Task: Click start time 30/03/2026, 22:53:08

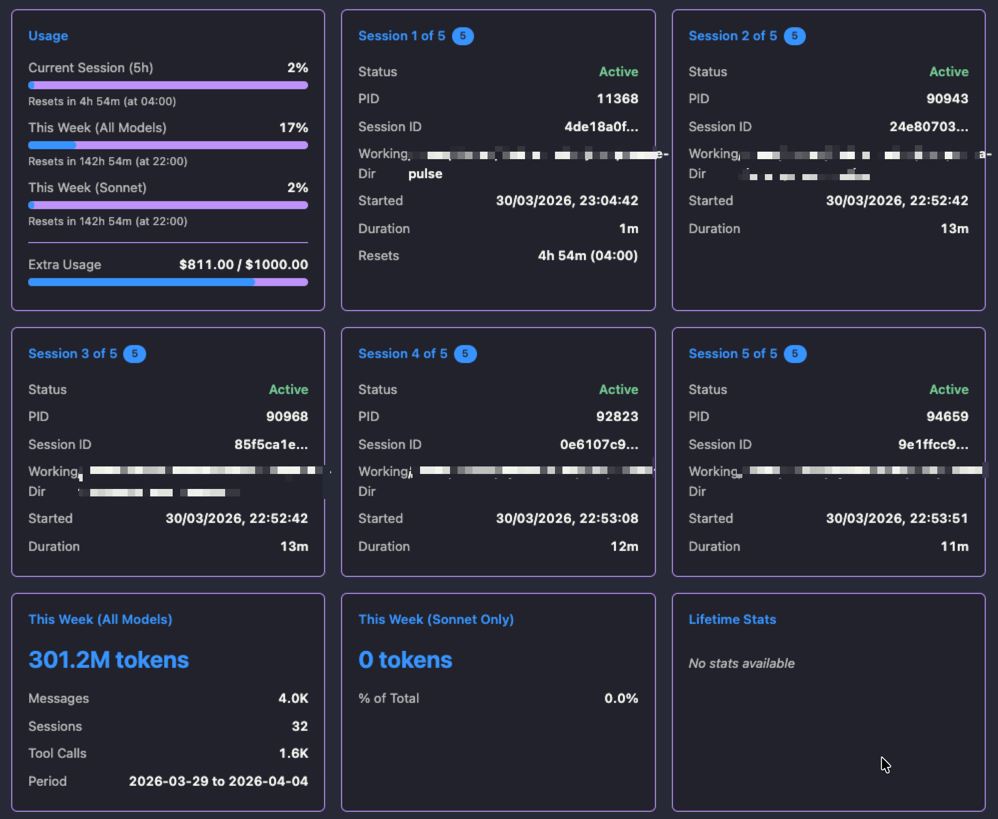Action: click(x=567, y=518)
